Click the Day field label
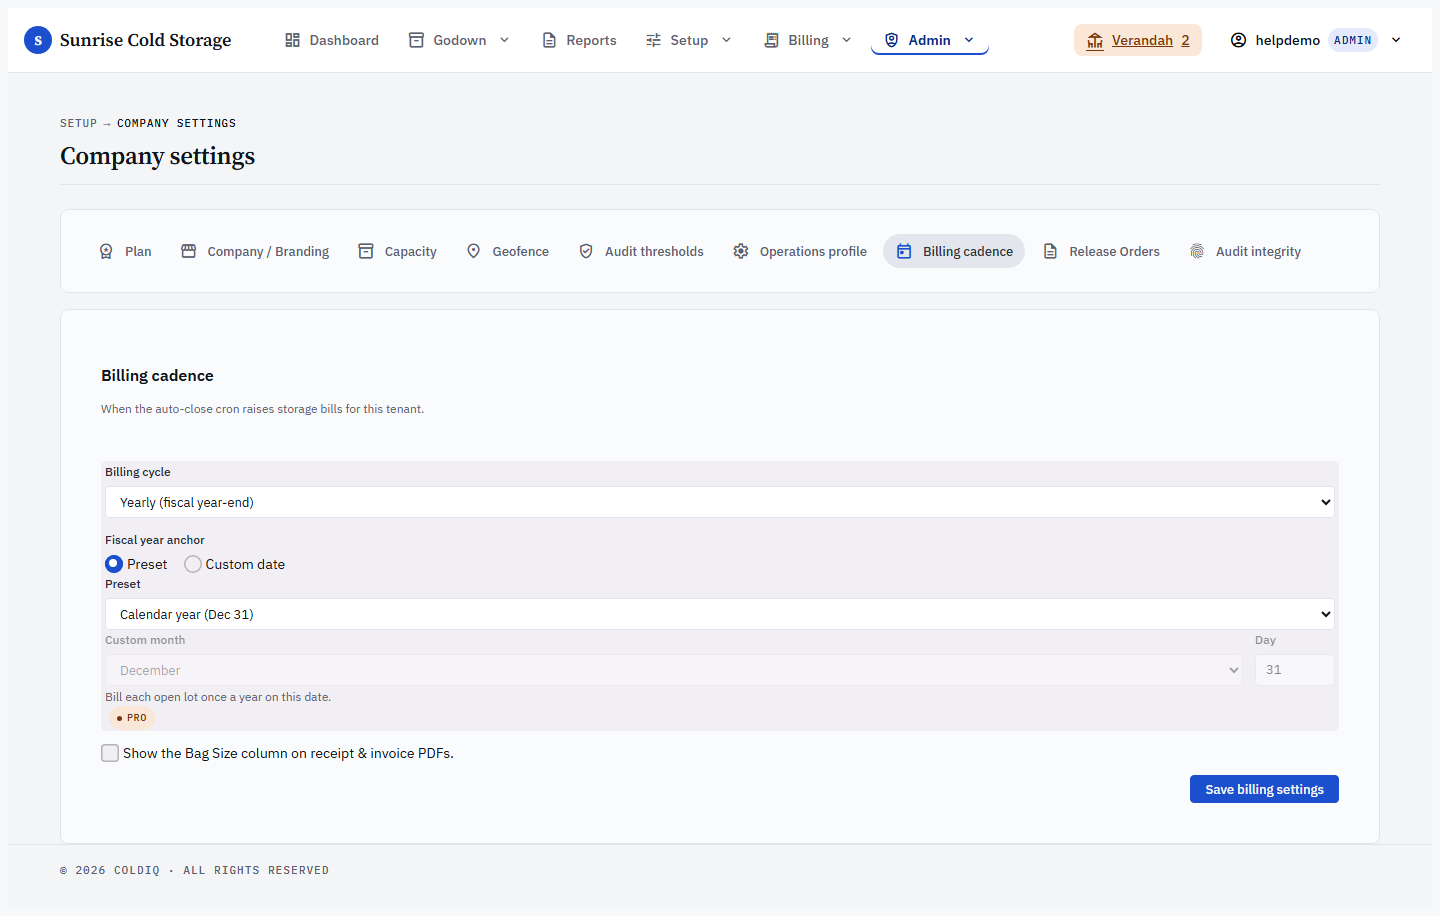Image resolution: width=1440 pixels, height=916 pixels. 1265,640
